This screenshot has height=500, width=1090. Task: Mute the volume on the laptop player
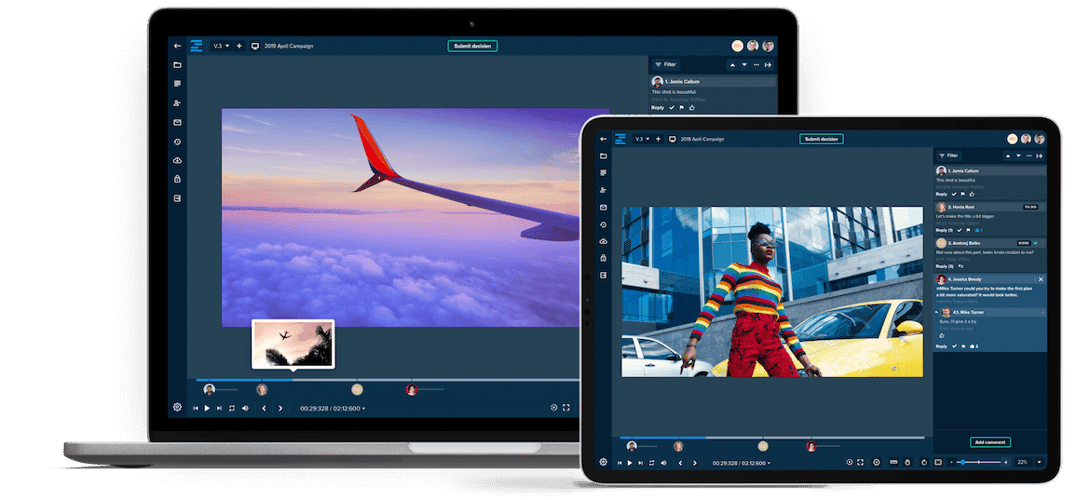point(245,408)
